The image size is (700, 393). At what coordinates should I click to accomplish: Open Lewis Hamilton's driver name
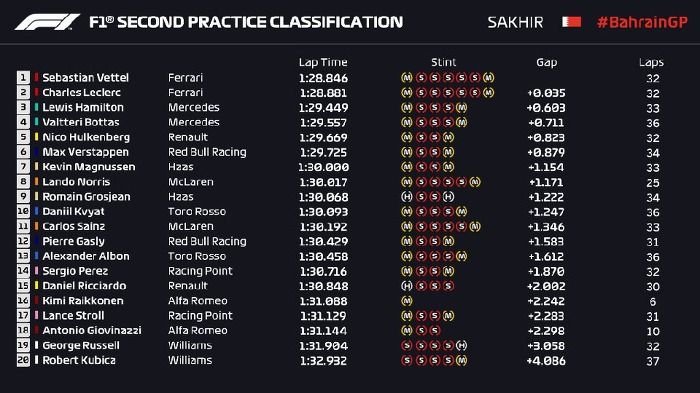coord(83,107)
